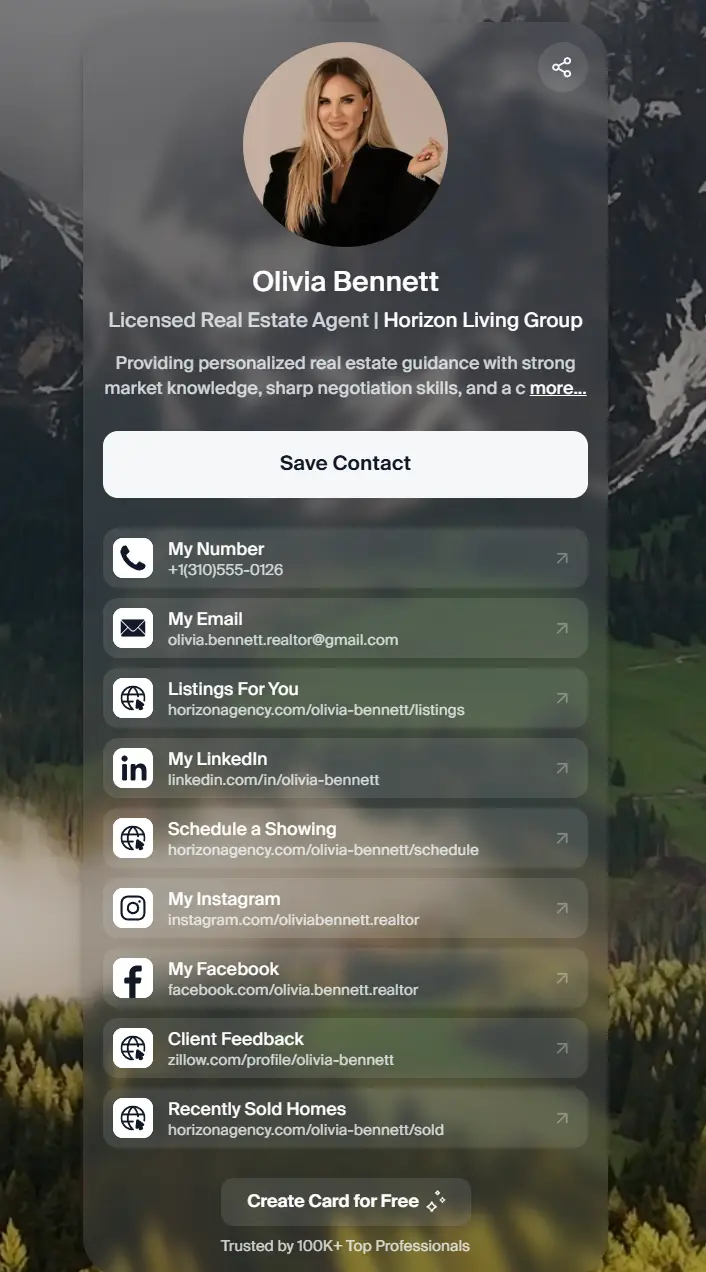Click olivia.bennett.realtor@gmail.com address text
Image resolution: width=706 pixels, height=1272 pixels.
click(x=283, y=640)
